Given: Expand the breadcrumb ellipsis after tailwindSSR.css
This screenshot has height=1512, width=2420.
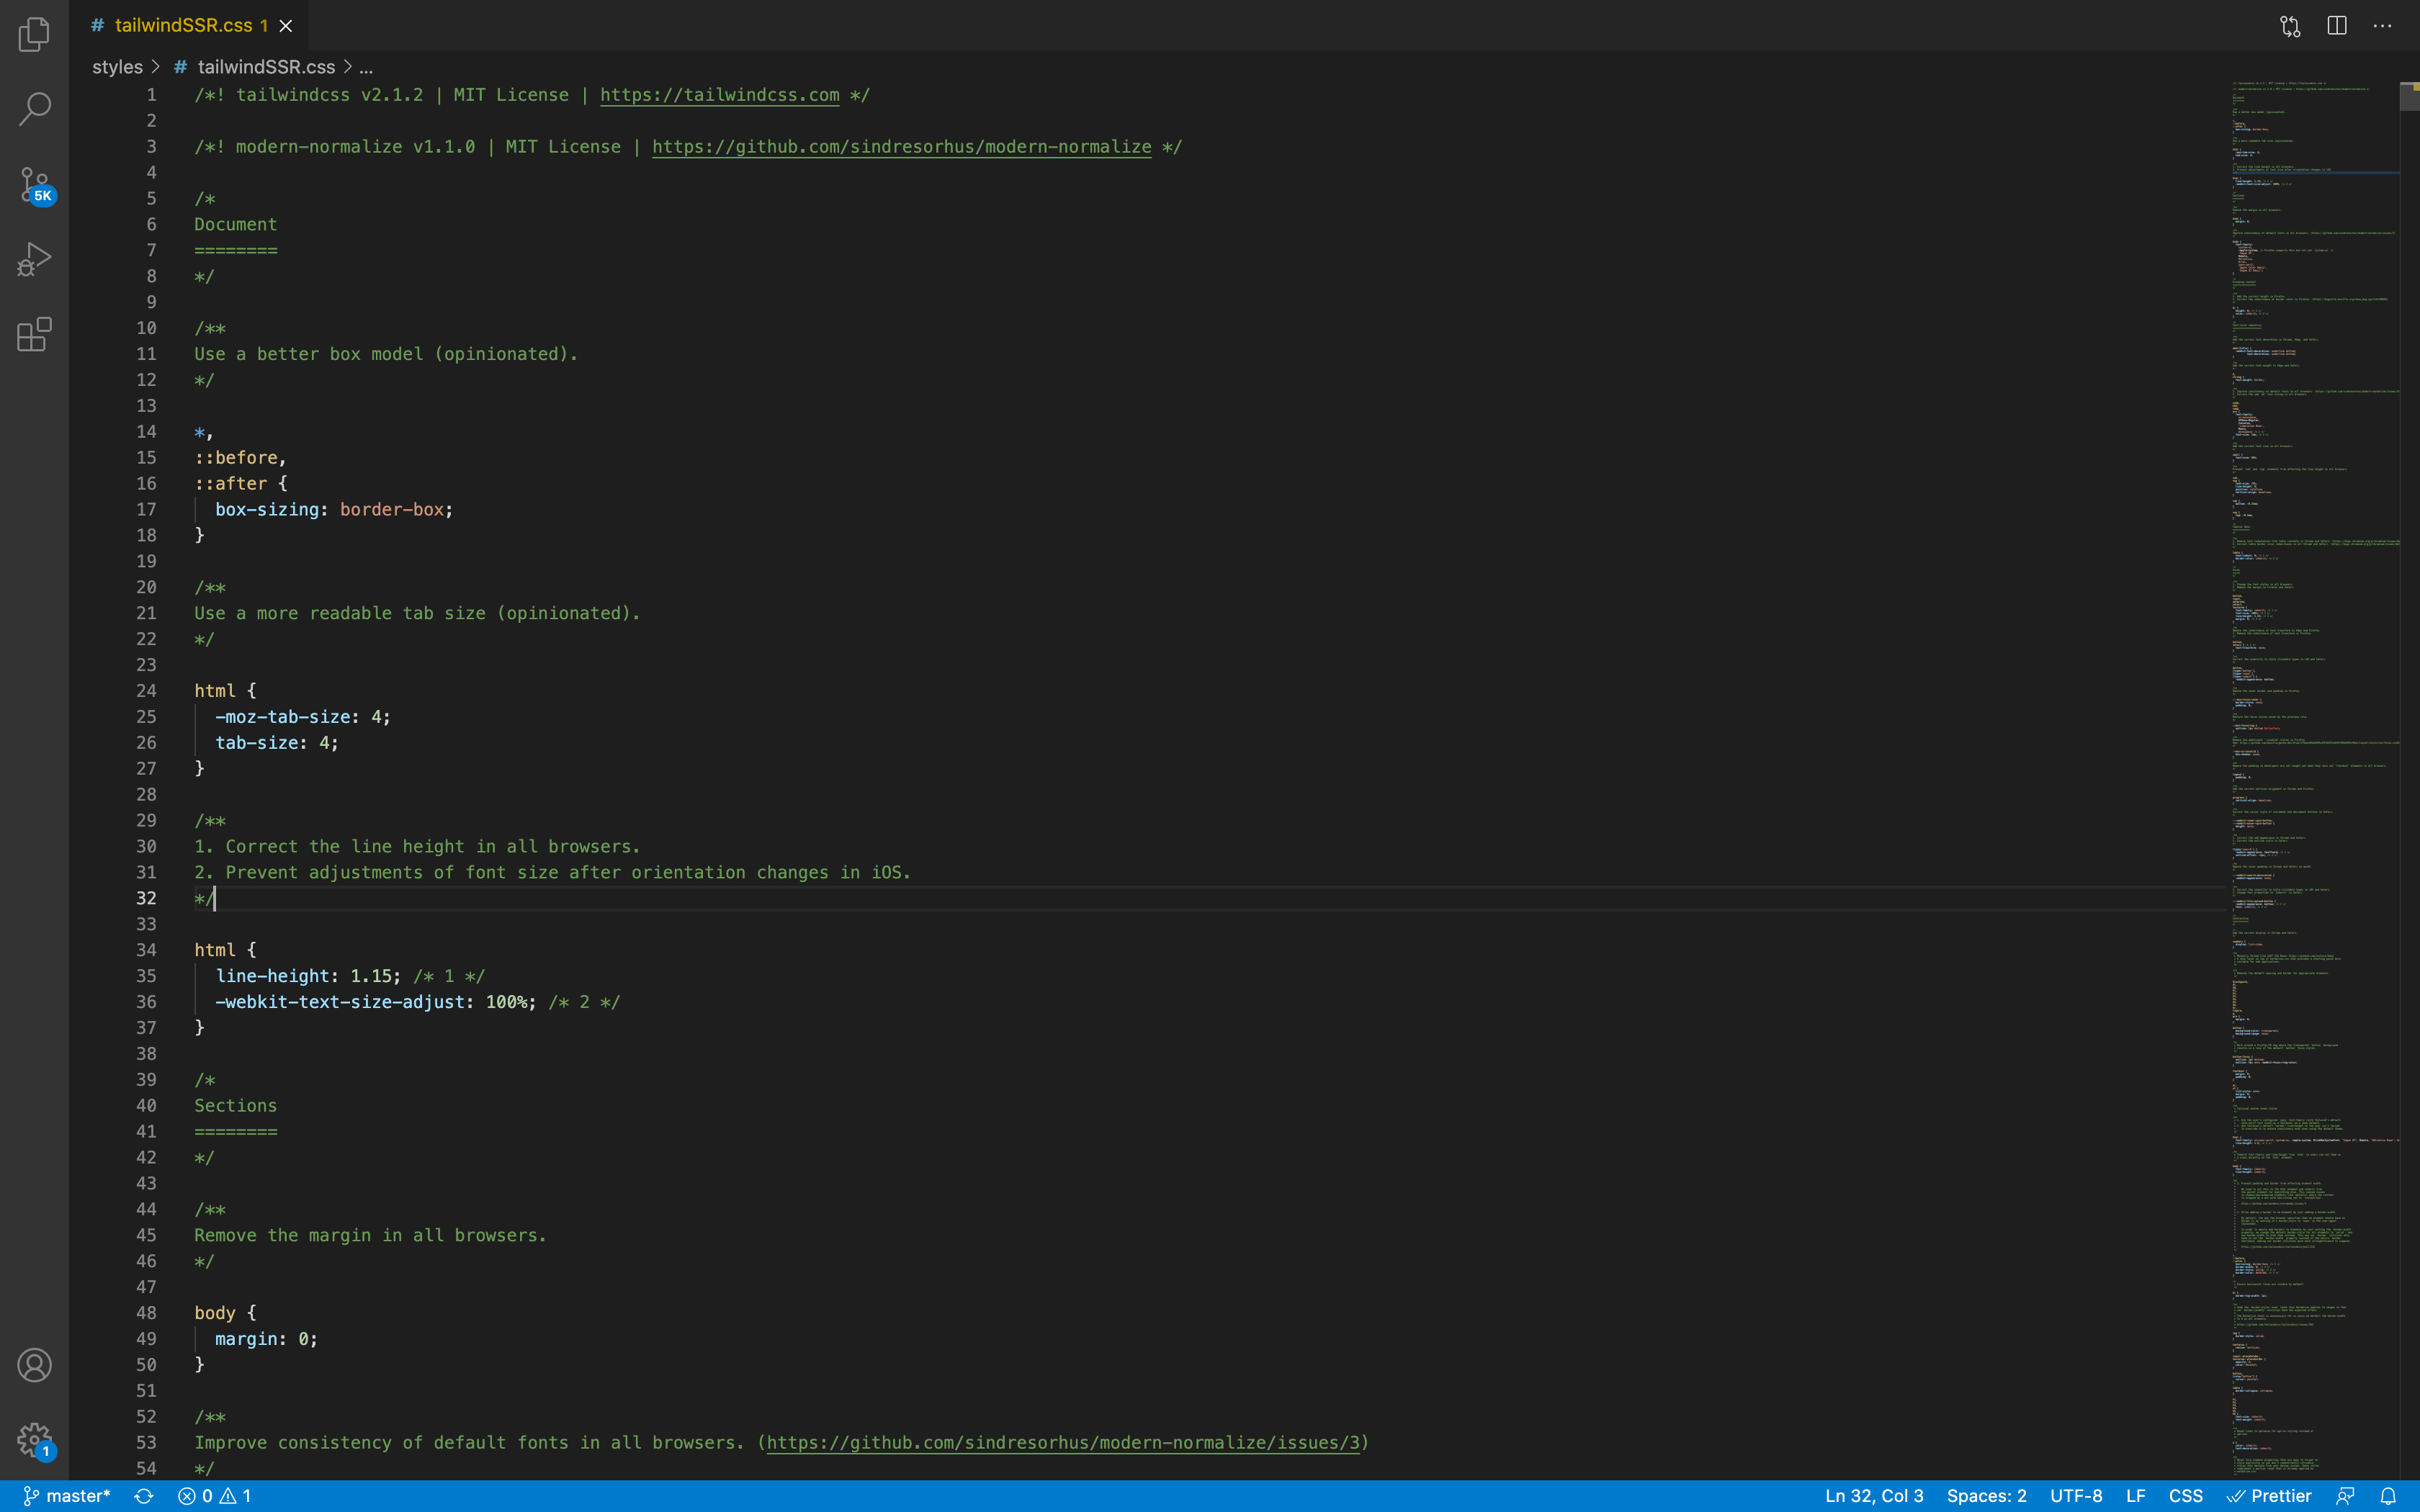Looking at the screenshot, I should [x=366, y=67].
